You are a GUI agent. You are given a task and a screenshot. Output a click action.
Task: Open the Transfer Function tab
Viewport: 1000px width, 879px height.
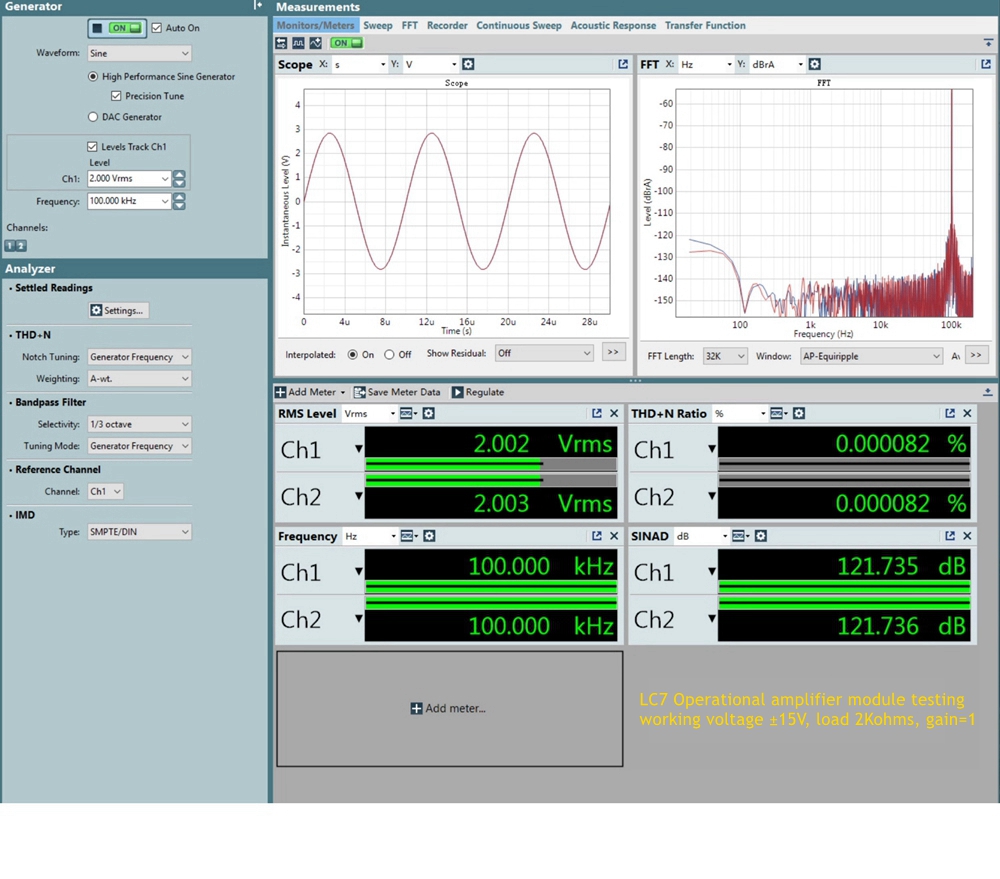tap(705, 26)
